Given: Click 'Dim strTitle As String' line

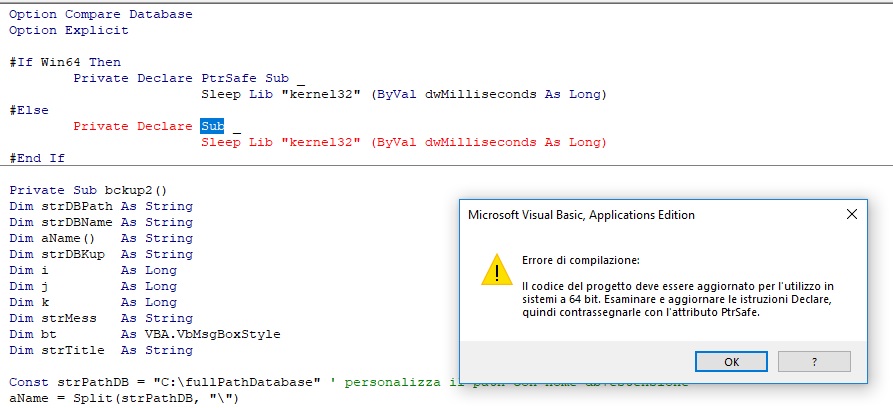Looking at the screenshot, I should [101, 350].
